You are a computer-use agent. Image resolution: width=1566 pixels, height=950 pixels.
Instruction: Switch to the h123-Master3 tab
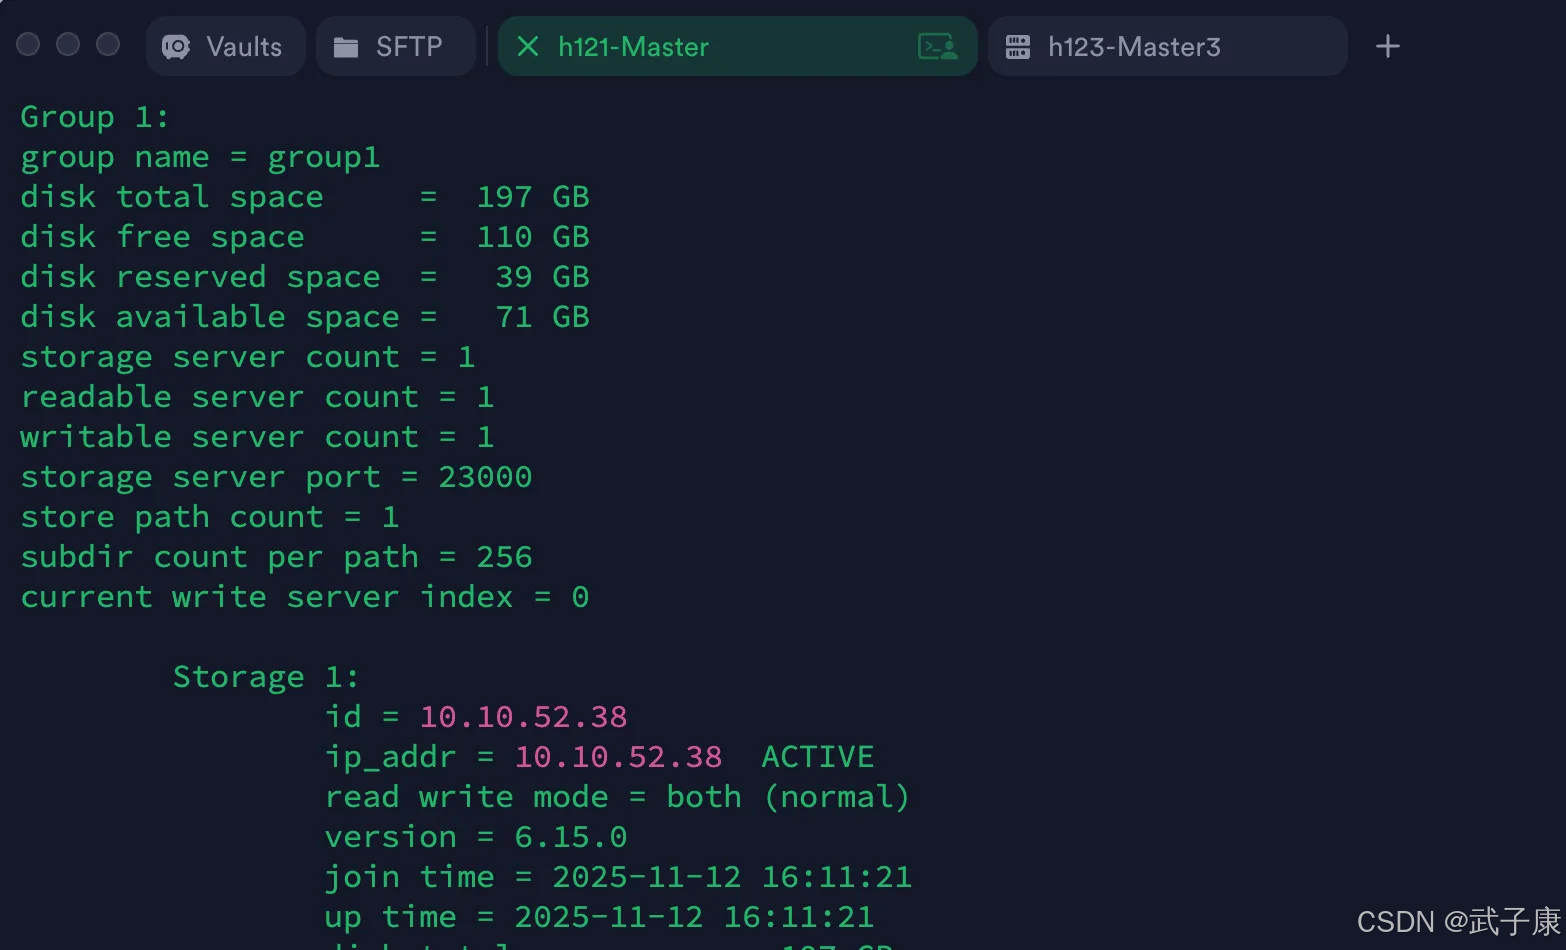[1167, 46]
